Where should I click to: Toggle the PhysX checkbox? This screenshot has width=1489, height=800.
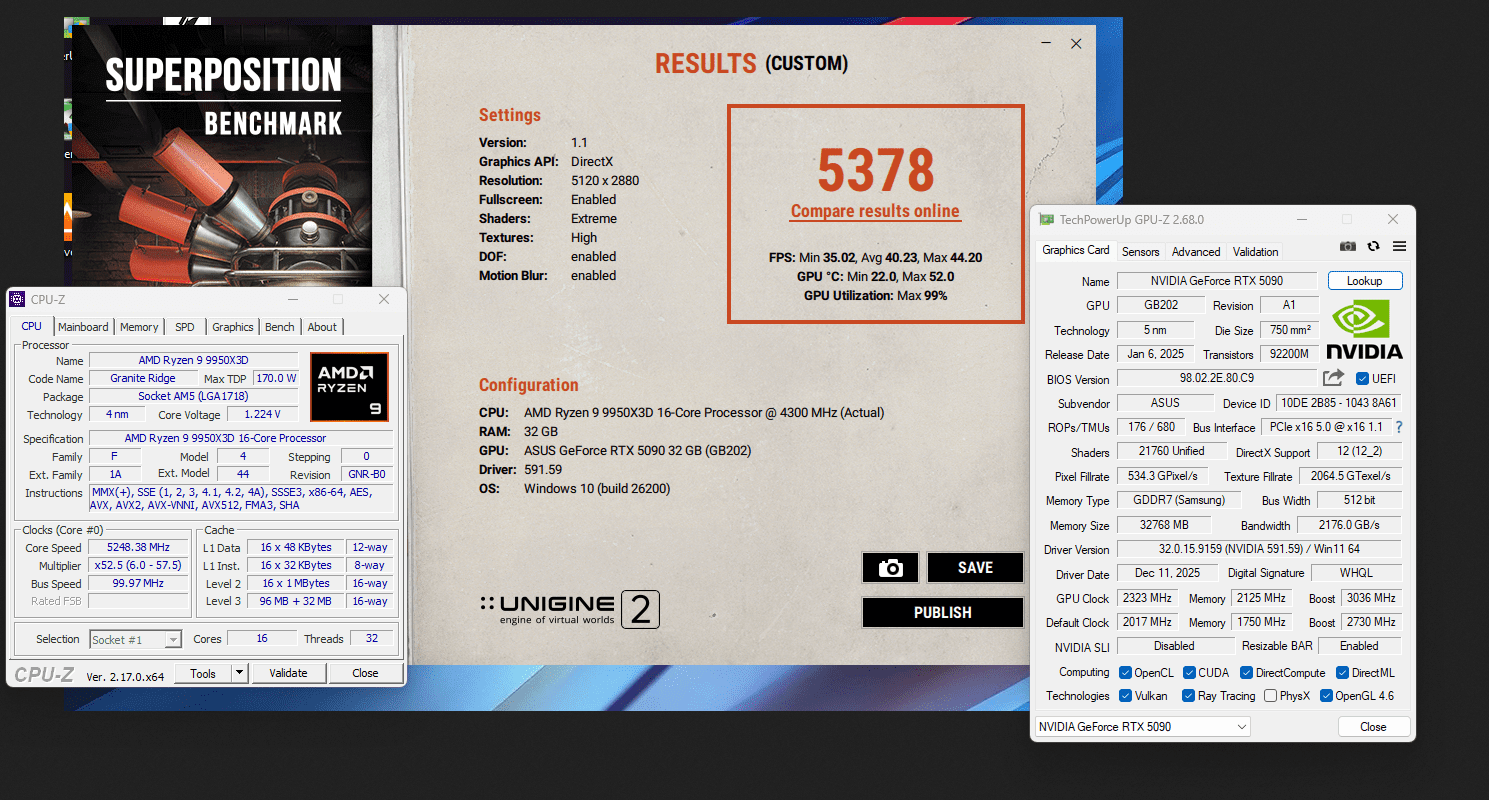[1270, 696]
